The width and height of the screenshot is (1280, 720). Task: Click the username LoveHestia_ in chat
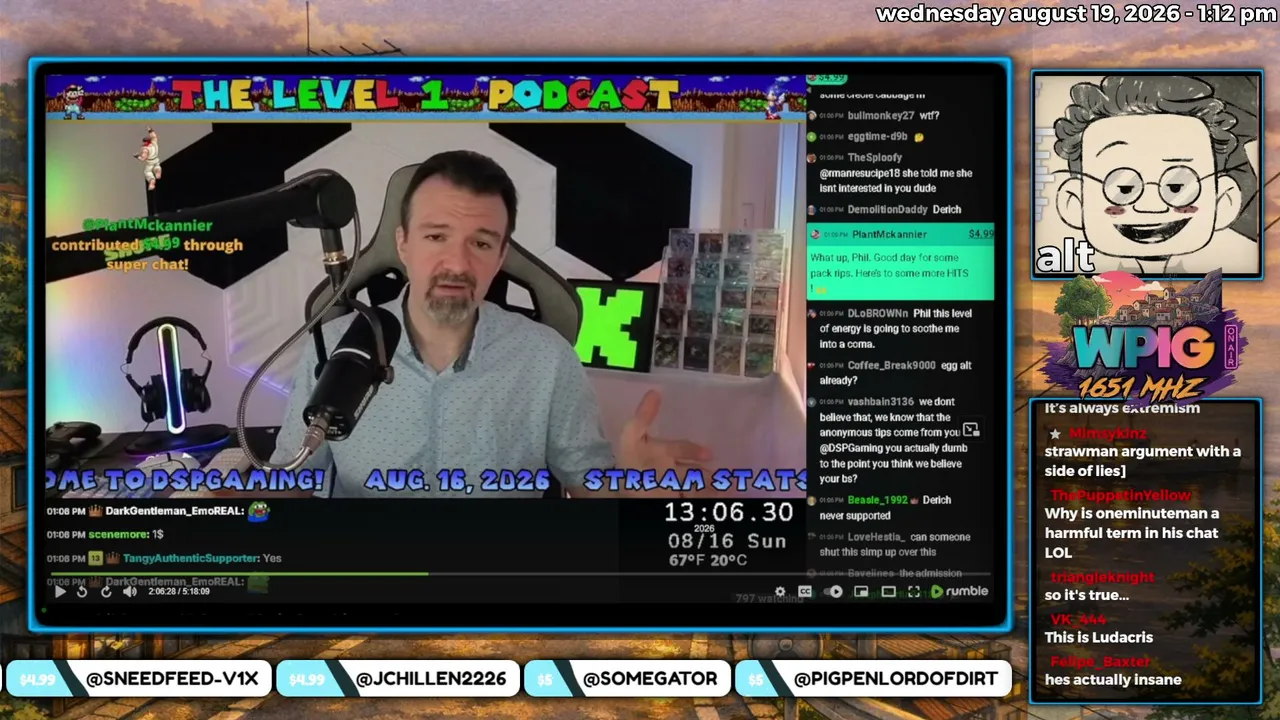(x=876, y=537)
